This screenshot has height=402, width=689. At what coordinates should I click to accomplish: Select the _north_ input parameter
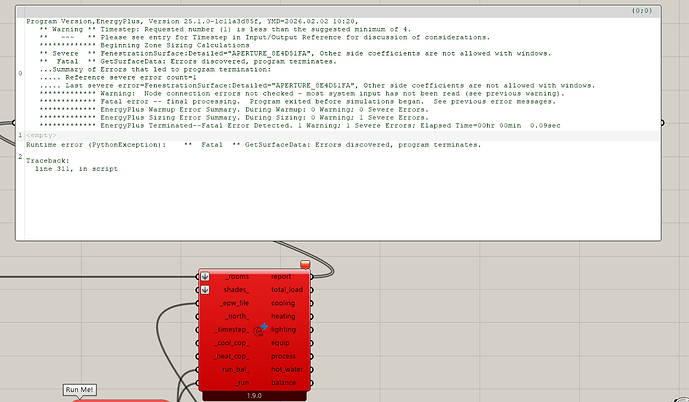point(237,316)
